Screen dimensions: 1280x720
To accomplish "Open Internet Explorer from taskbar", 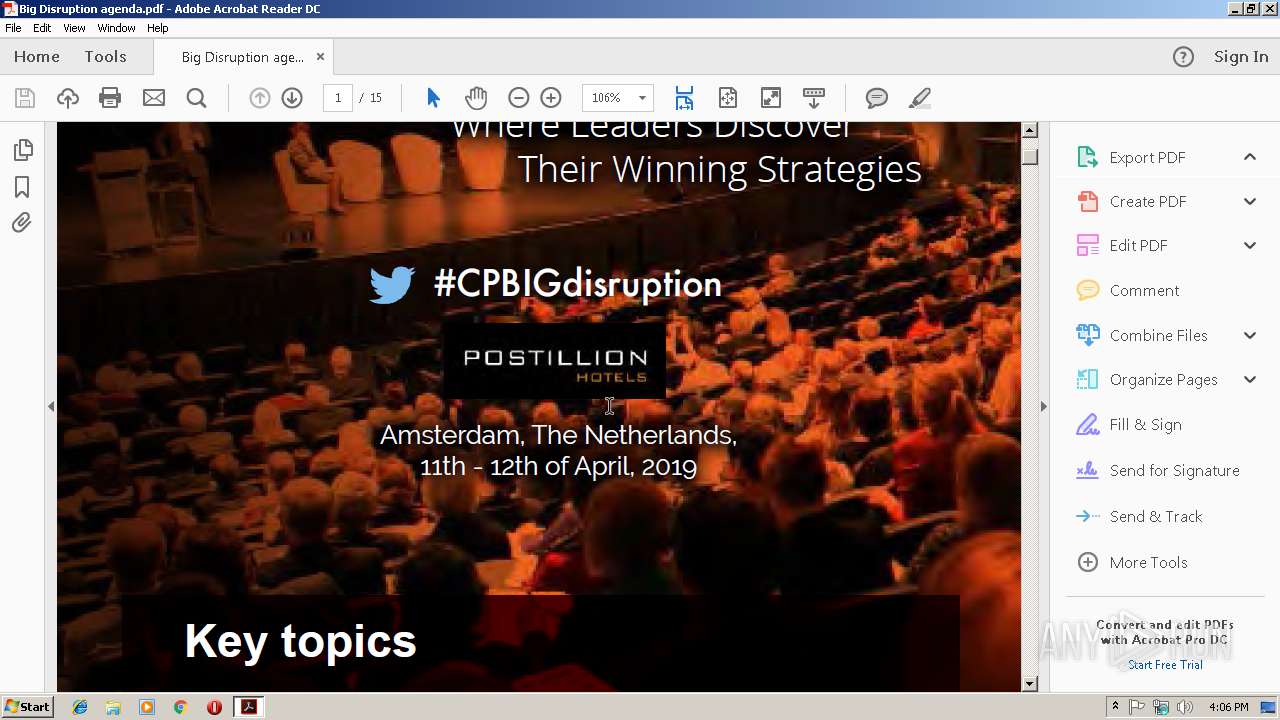I will click(80, 707).
